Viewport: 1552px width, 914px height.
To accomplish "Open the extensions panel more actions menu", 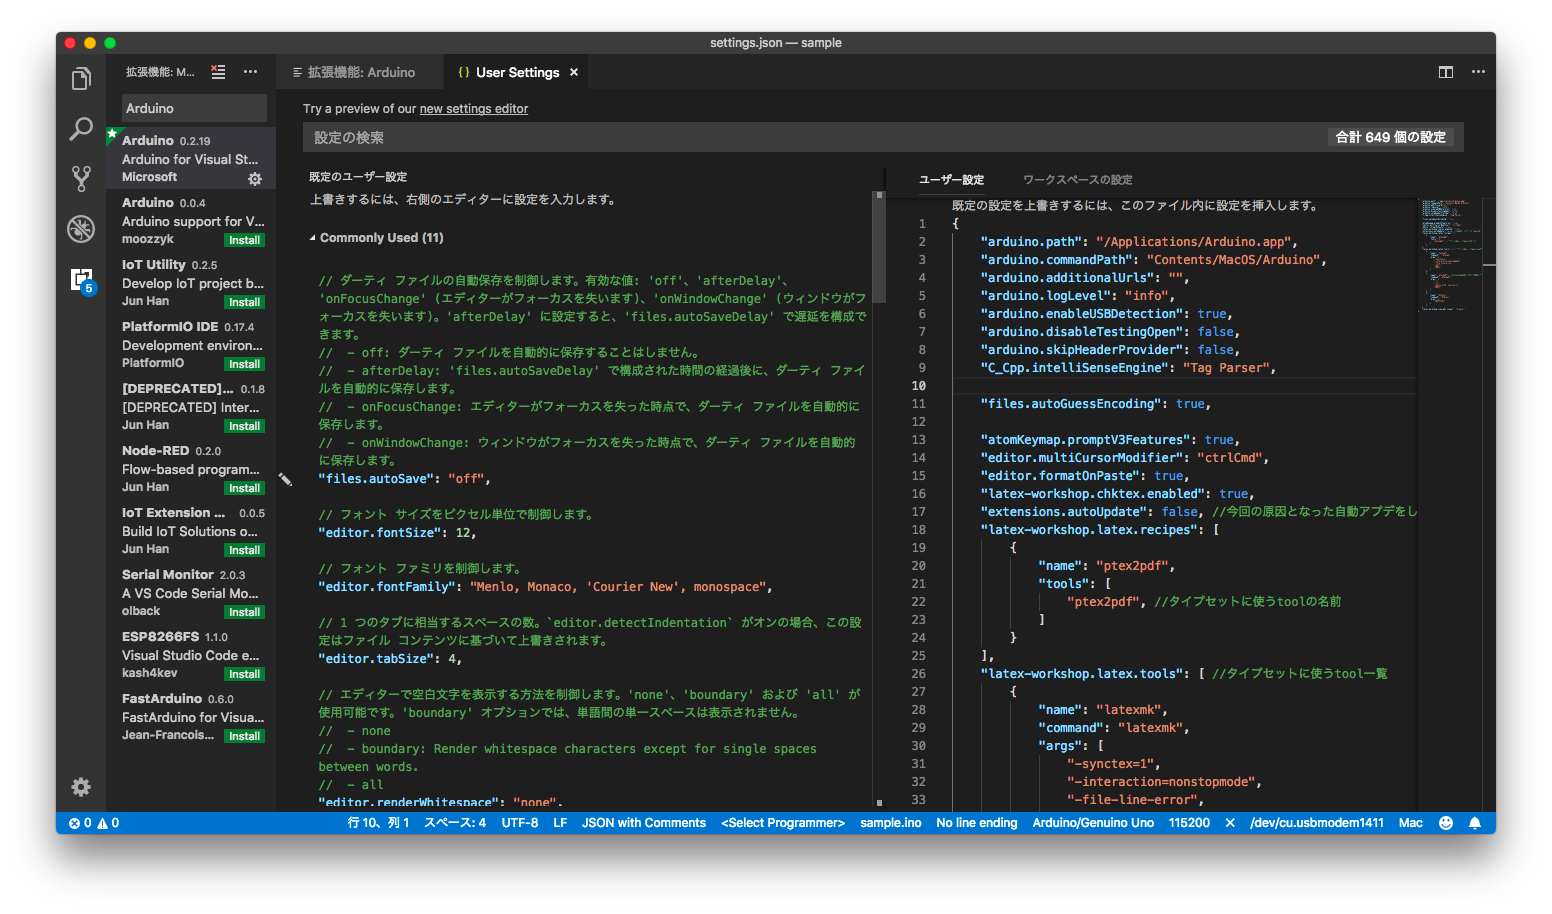I will tap(250, 71).
